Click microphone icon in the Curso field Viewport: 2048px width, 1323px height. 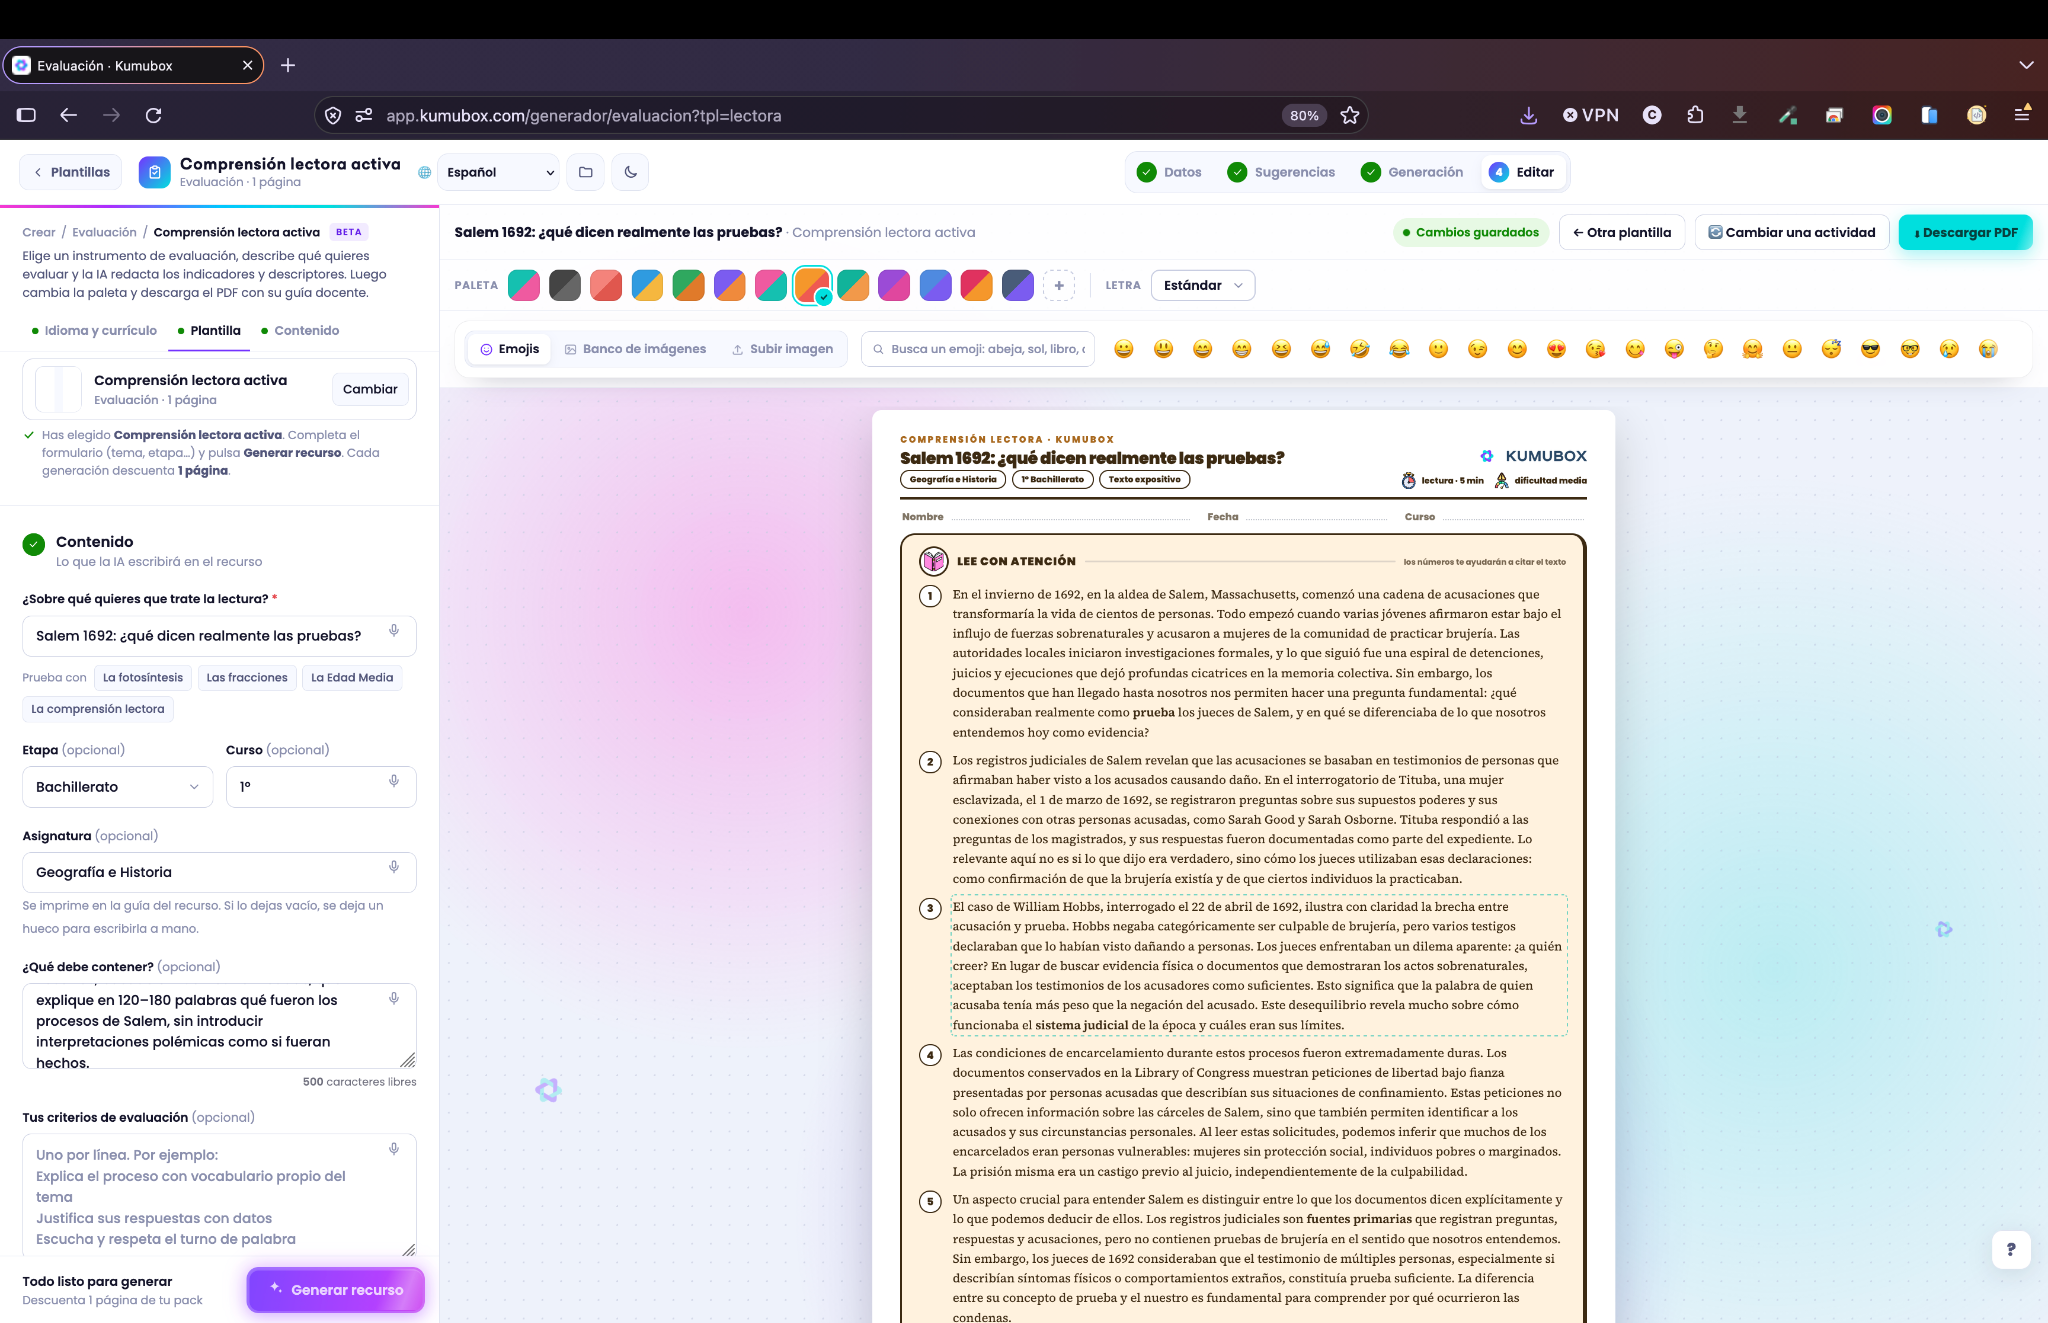click(x=394, y=781)
